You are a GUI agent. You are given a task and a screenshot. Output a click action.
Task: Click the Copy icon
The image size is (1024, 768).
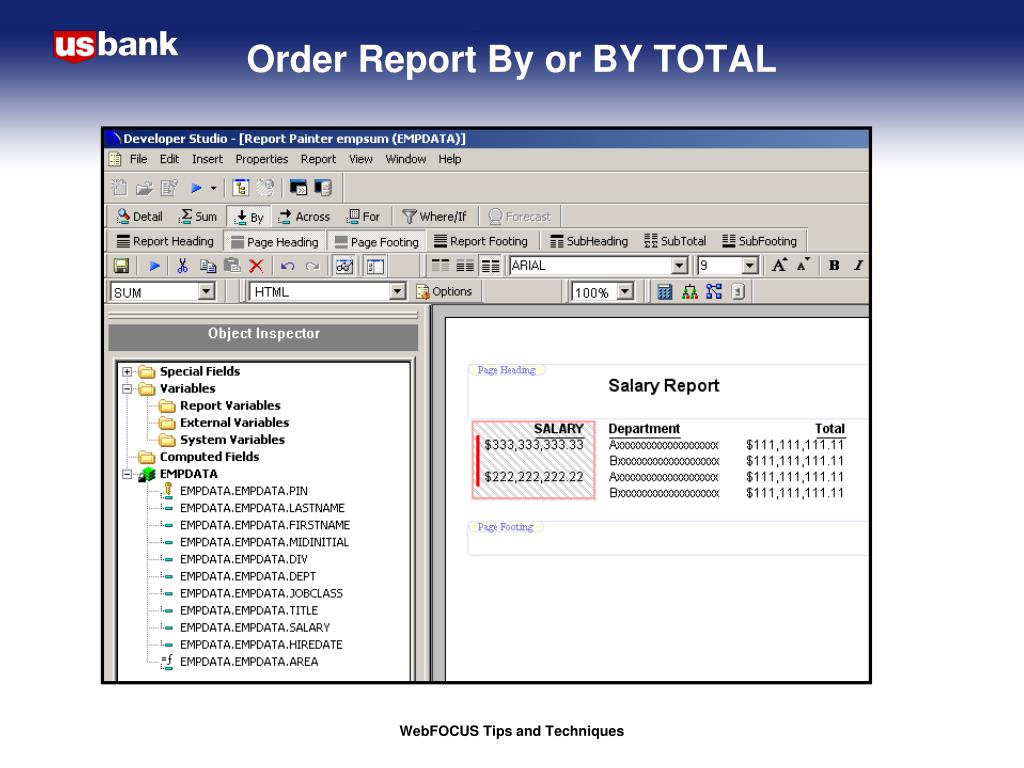tap(208, 266)
